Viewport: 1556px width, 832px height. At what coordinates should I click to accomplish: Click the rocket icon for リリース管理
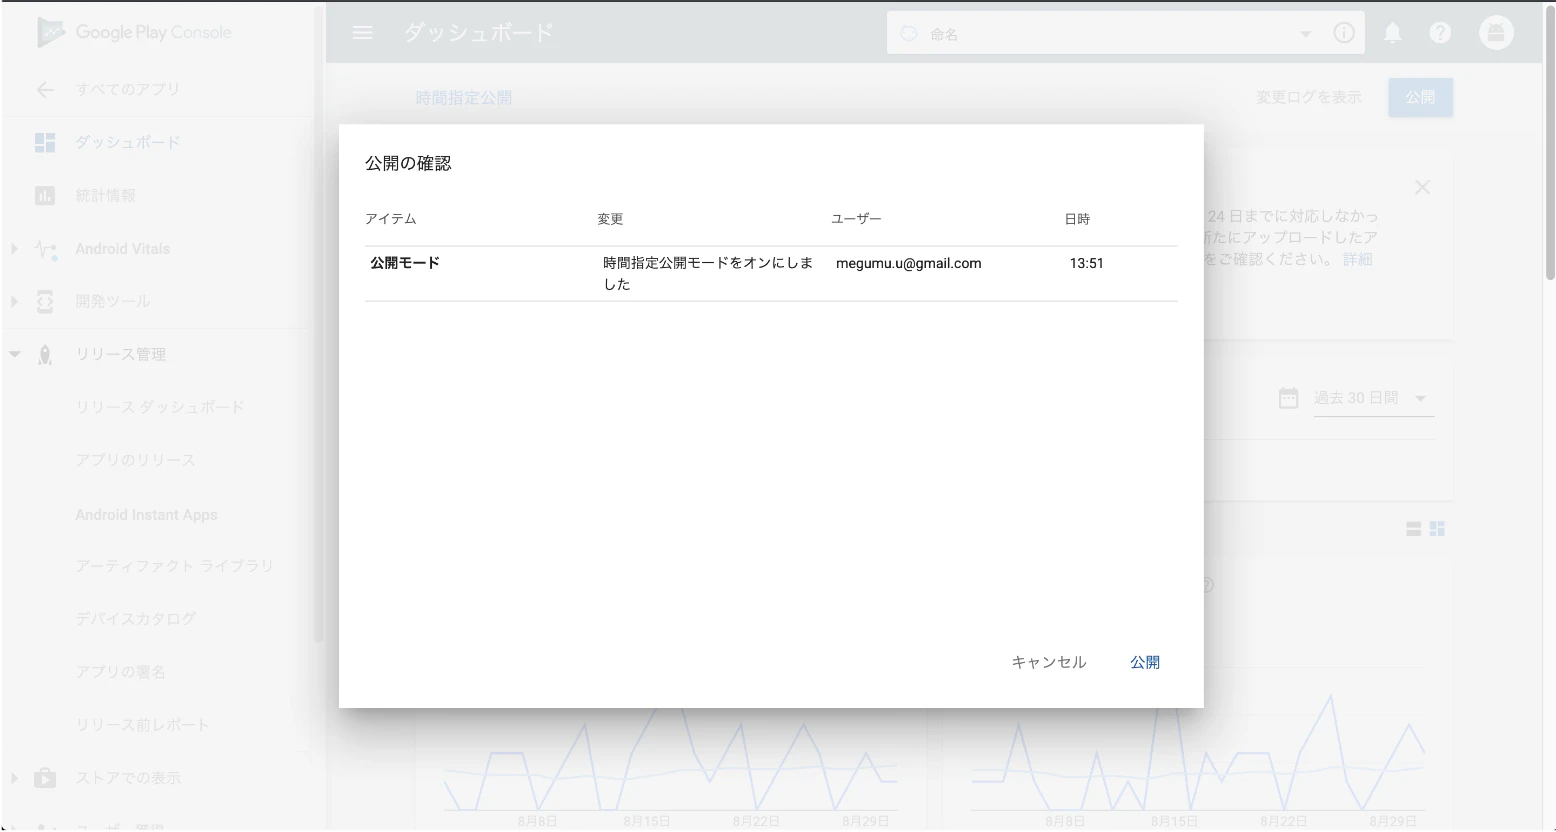tap(45, 355)
